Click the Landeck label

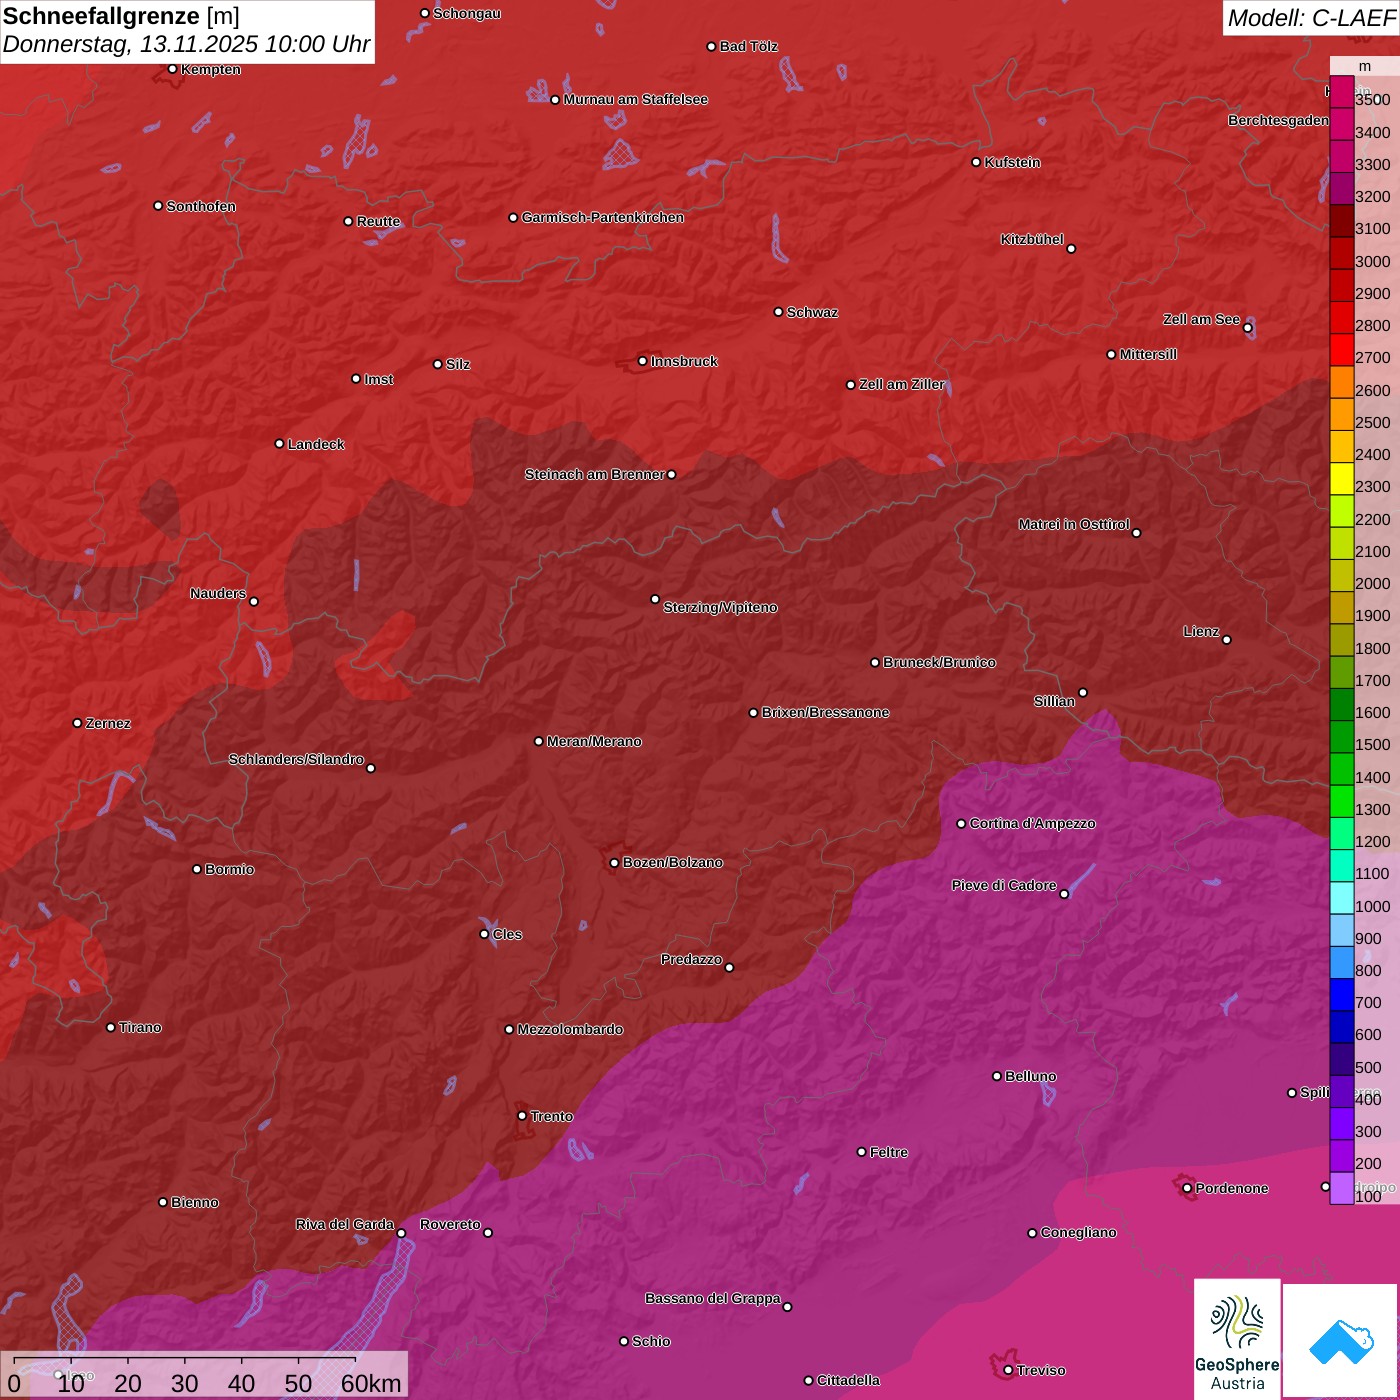click(x=316, y=444)
